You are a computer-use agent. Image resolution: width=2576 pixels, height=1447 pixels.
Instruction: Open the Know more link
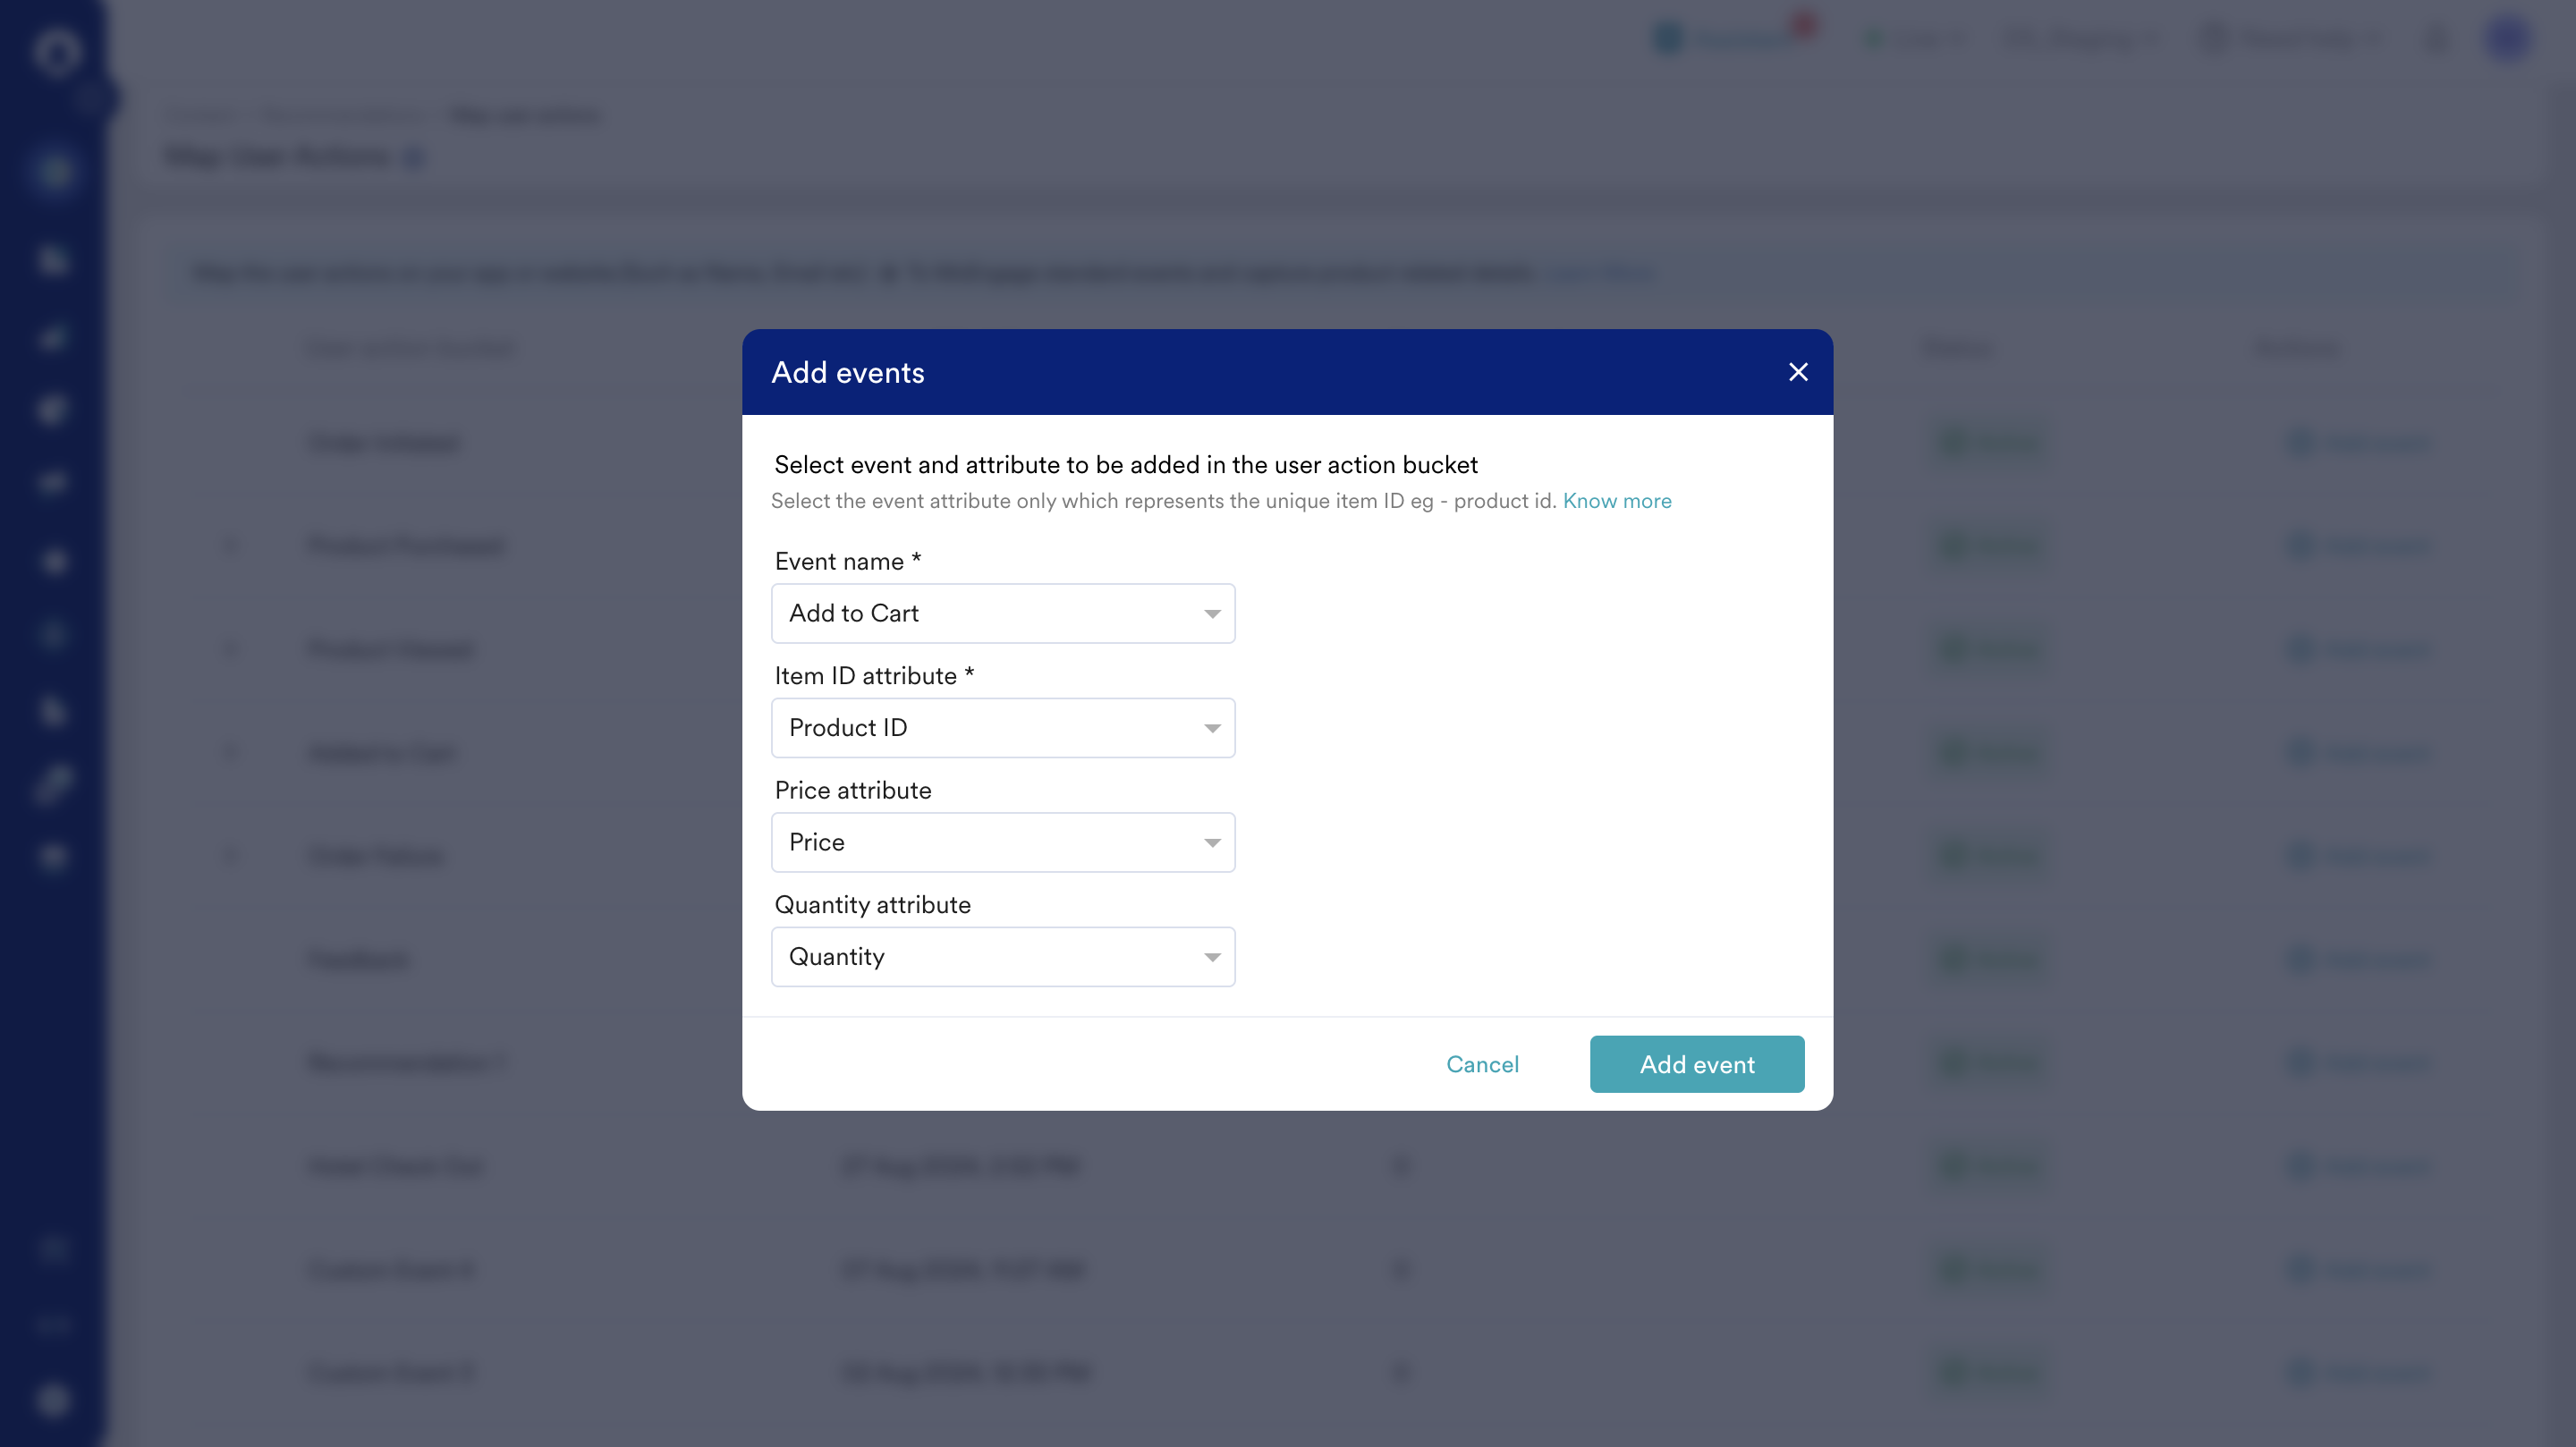point(1616,501)
